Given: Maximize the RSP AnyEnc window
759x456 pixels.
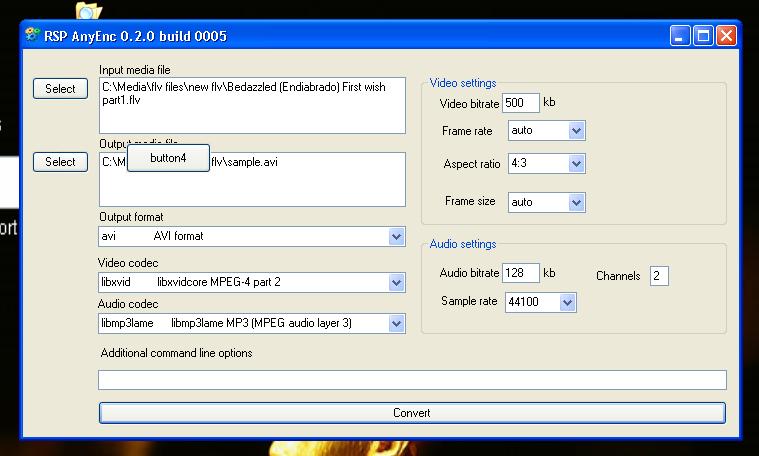Looking at the screenshot, I should click(703, 36).
